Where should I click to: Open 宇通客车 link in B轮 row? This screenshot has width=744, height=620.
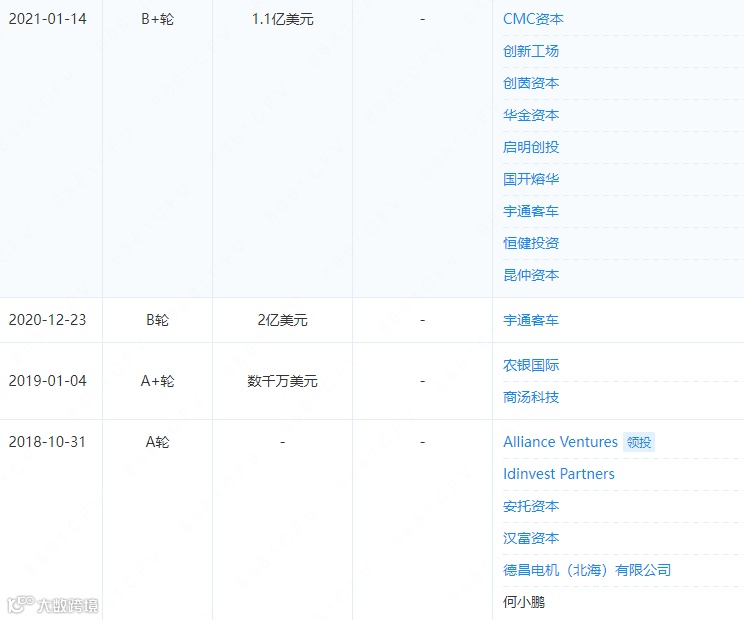(530, 320)
